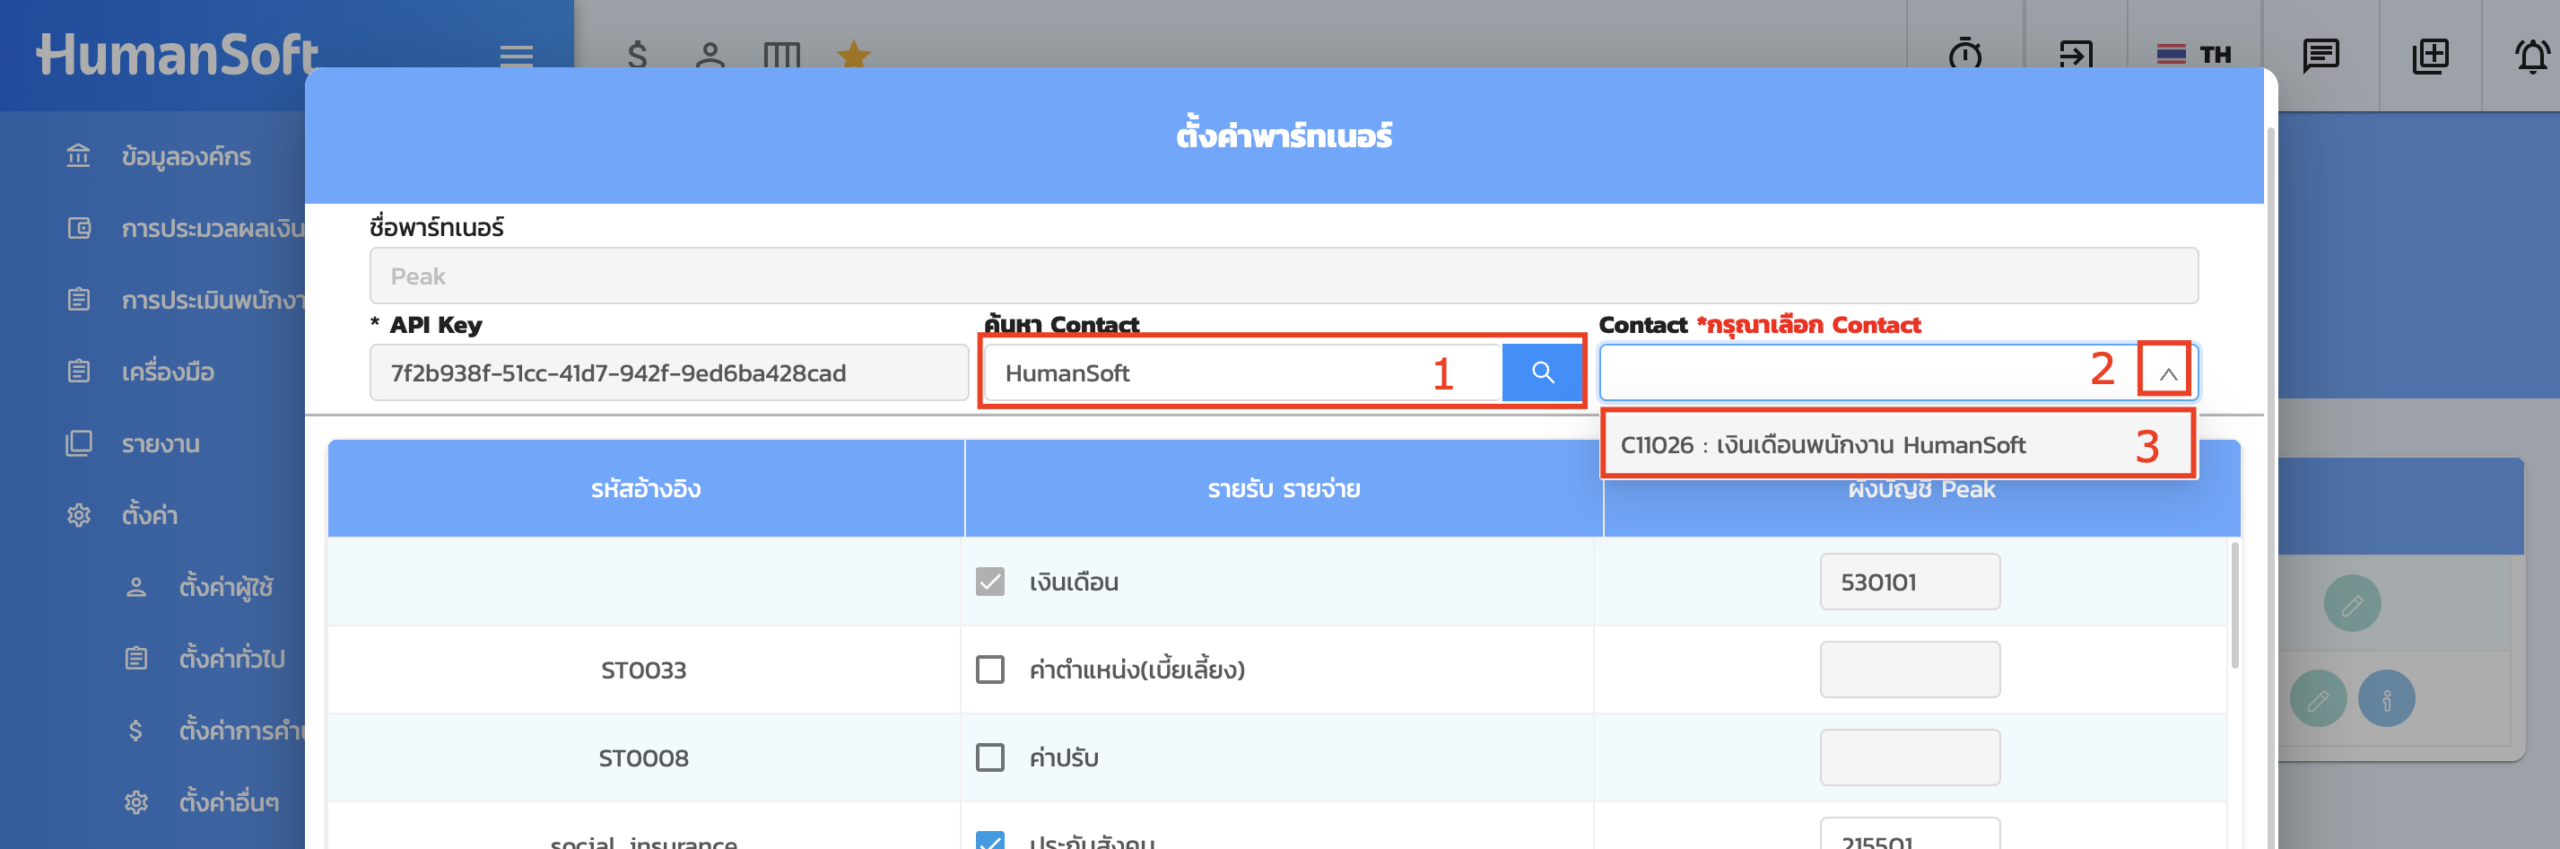Click the lower green pencil edit icon behind dialog
The height and width of the screenshot is (849, 2560).
(2318, 699)
